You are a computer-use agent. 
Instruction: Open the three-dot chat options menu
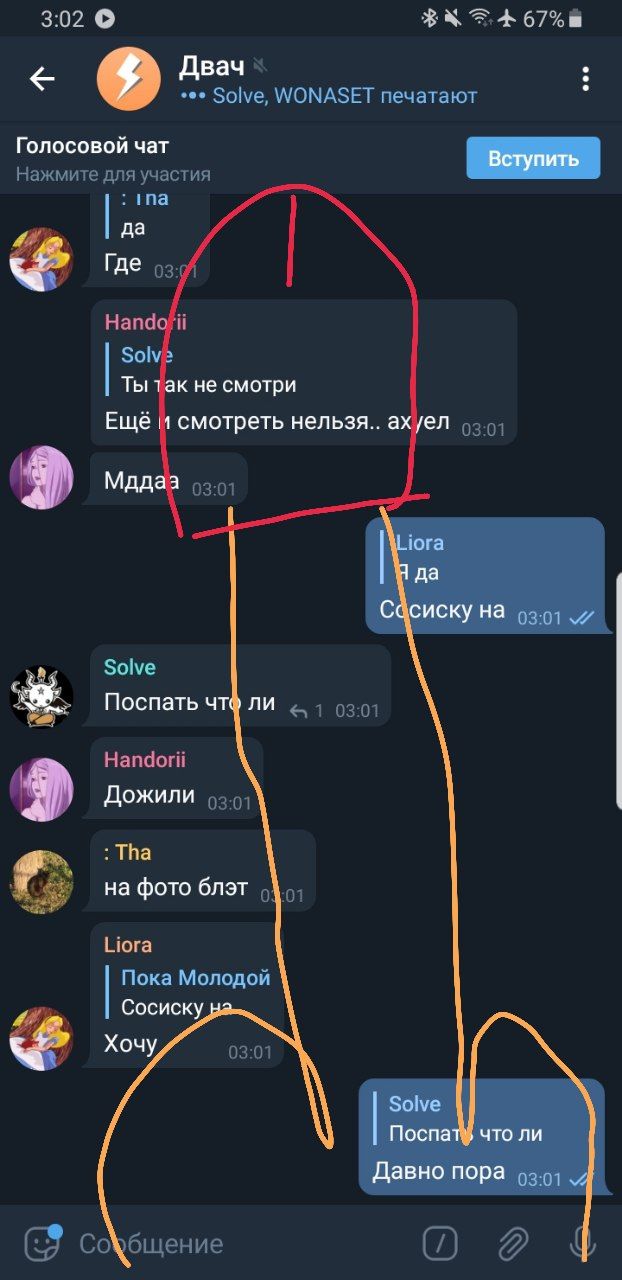586,80
